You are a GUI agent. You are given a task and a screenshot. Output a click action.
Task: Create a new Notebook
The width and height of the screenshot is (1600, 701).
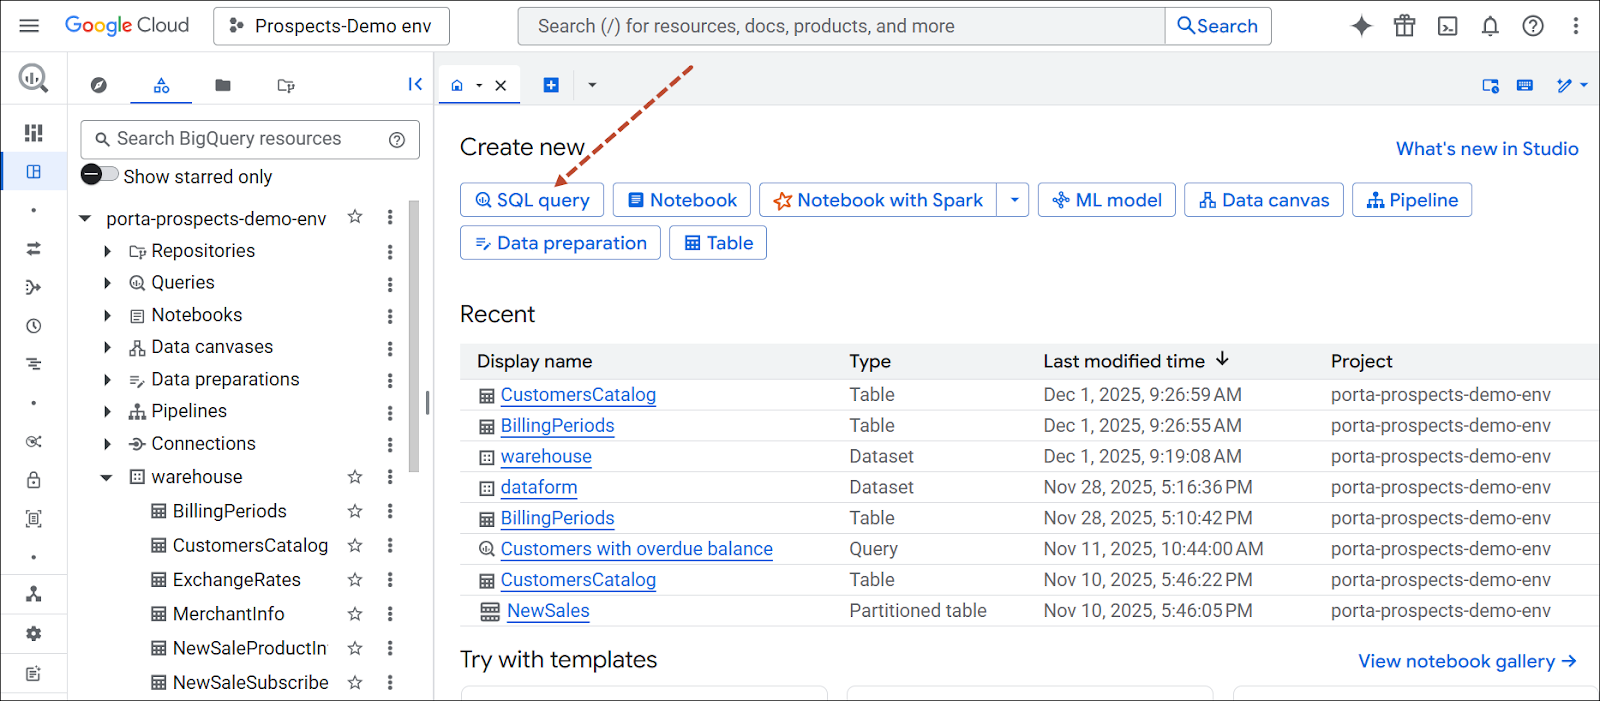[x=682, y=200]
